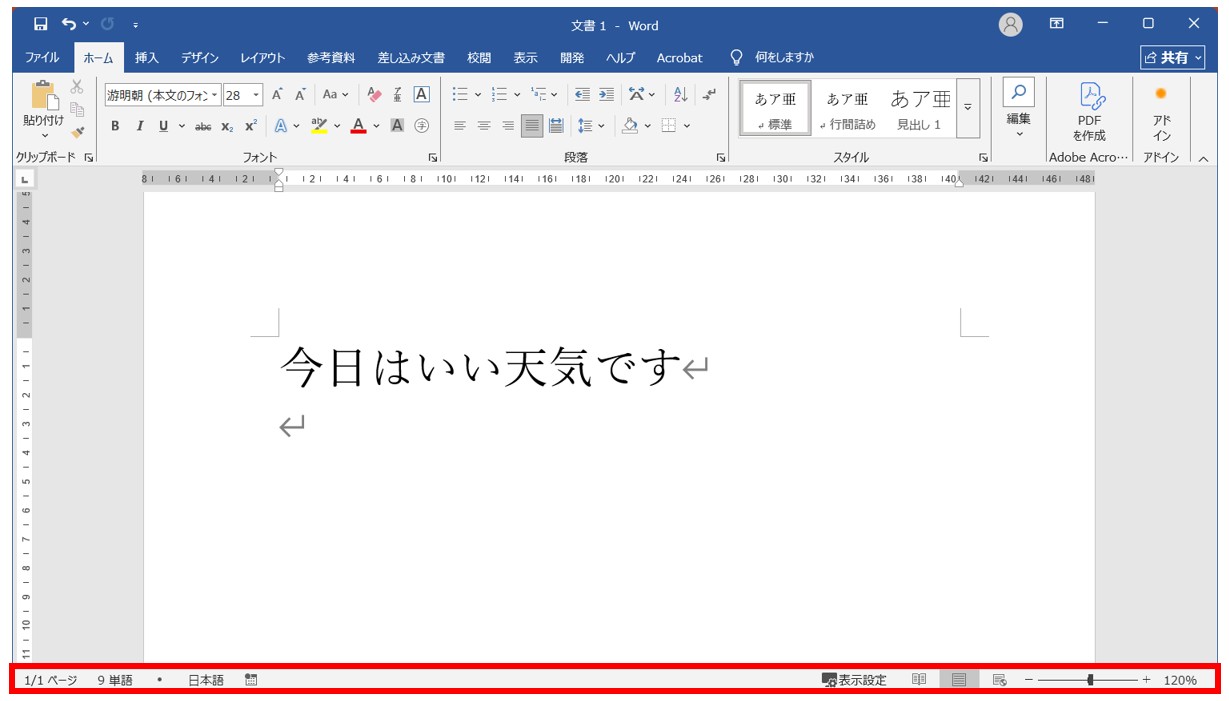Screen dimensions: 1229x701
Task: Click the yellow text highlight color button
Action: pyautogui.click(x=319, y=126)
